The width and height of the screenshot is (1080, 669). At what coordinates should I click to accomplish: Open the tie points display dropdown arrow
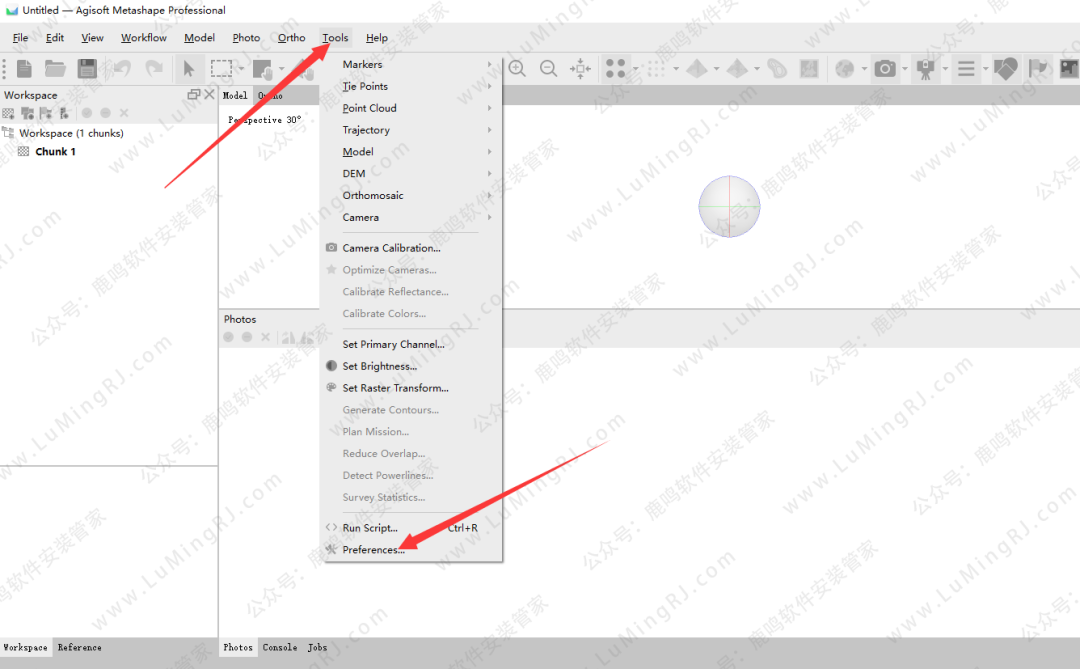tap(635, 69)
